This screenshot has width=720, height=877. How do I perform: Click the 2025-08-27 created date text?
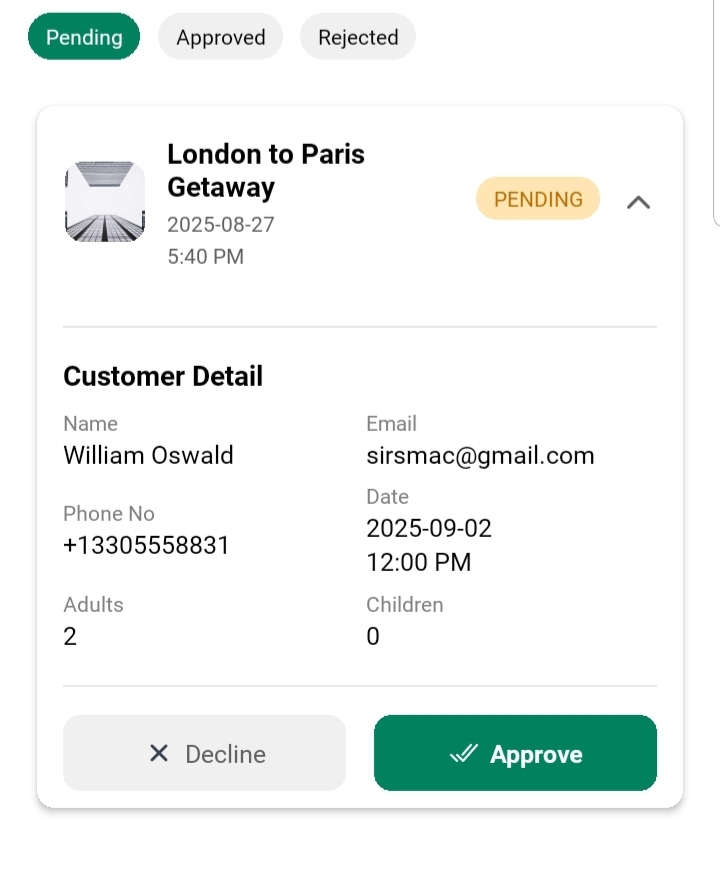click(x=220, y=224)
